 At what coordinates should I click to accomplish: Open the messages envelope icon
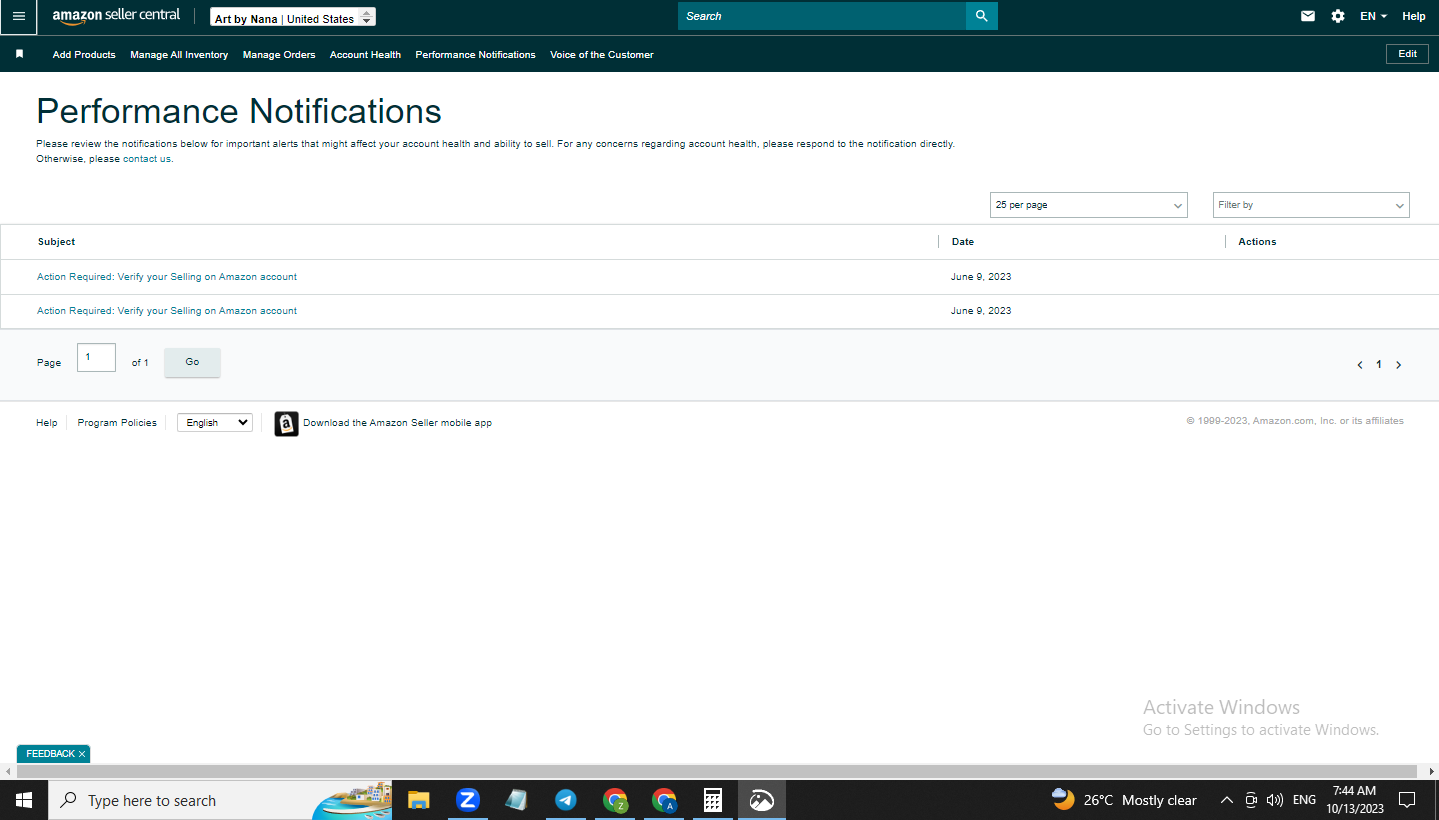coord(1308,16)
